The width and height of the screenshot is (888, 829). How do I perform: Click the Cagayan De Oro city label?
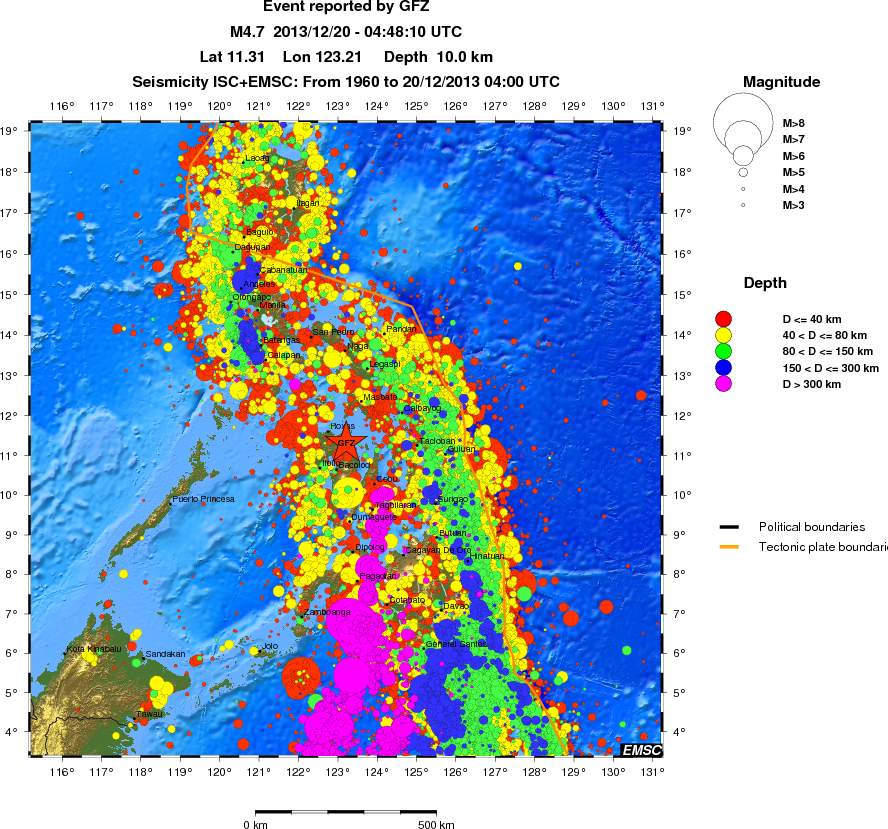(x=438, y=550)
